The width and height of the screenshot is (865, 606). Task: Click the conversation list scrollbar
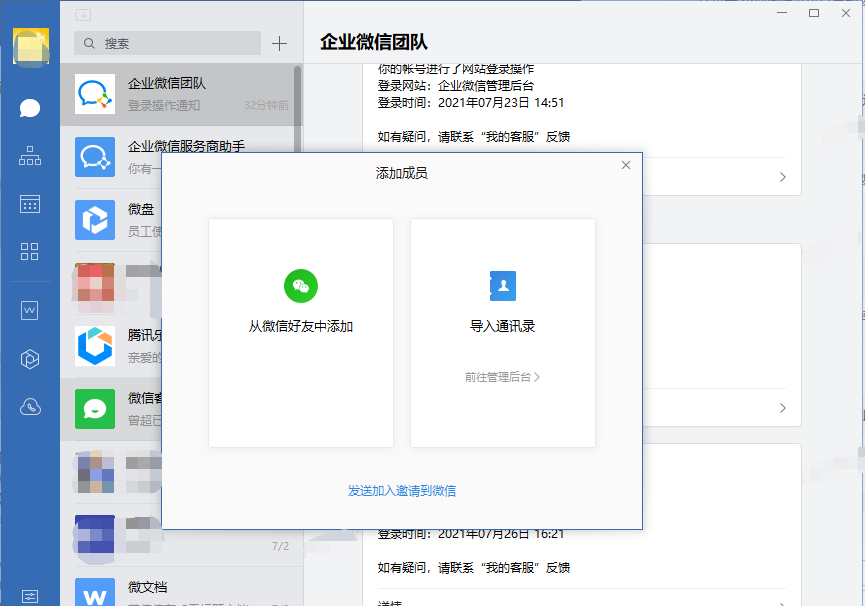point(297,110)
